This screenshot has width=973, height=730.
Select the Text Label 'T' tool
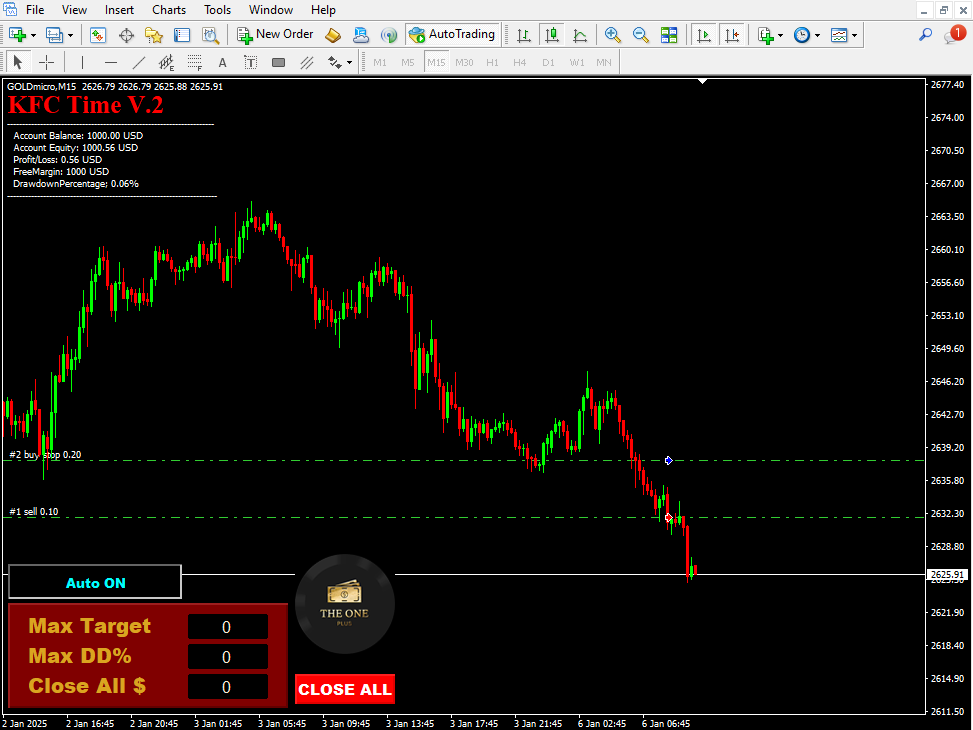click(x=250, y=62)
